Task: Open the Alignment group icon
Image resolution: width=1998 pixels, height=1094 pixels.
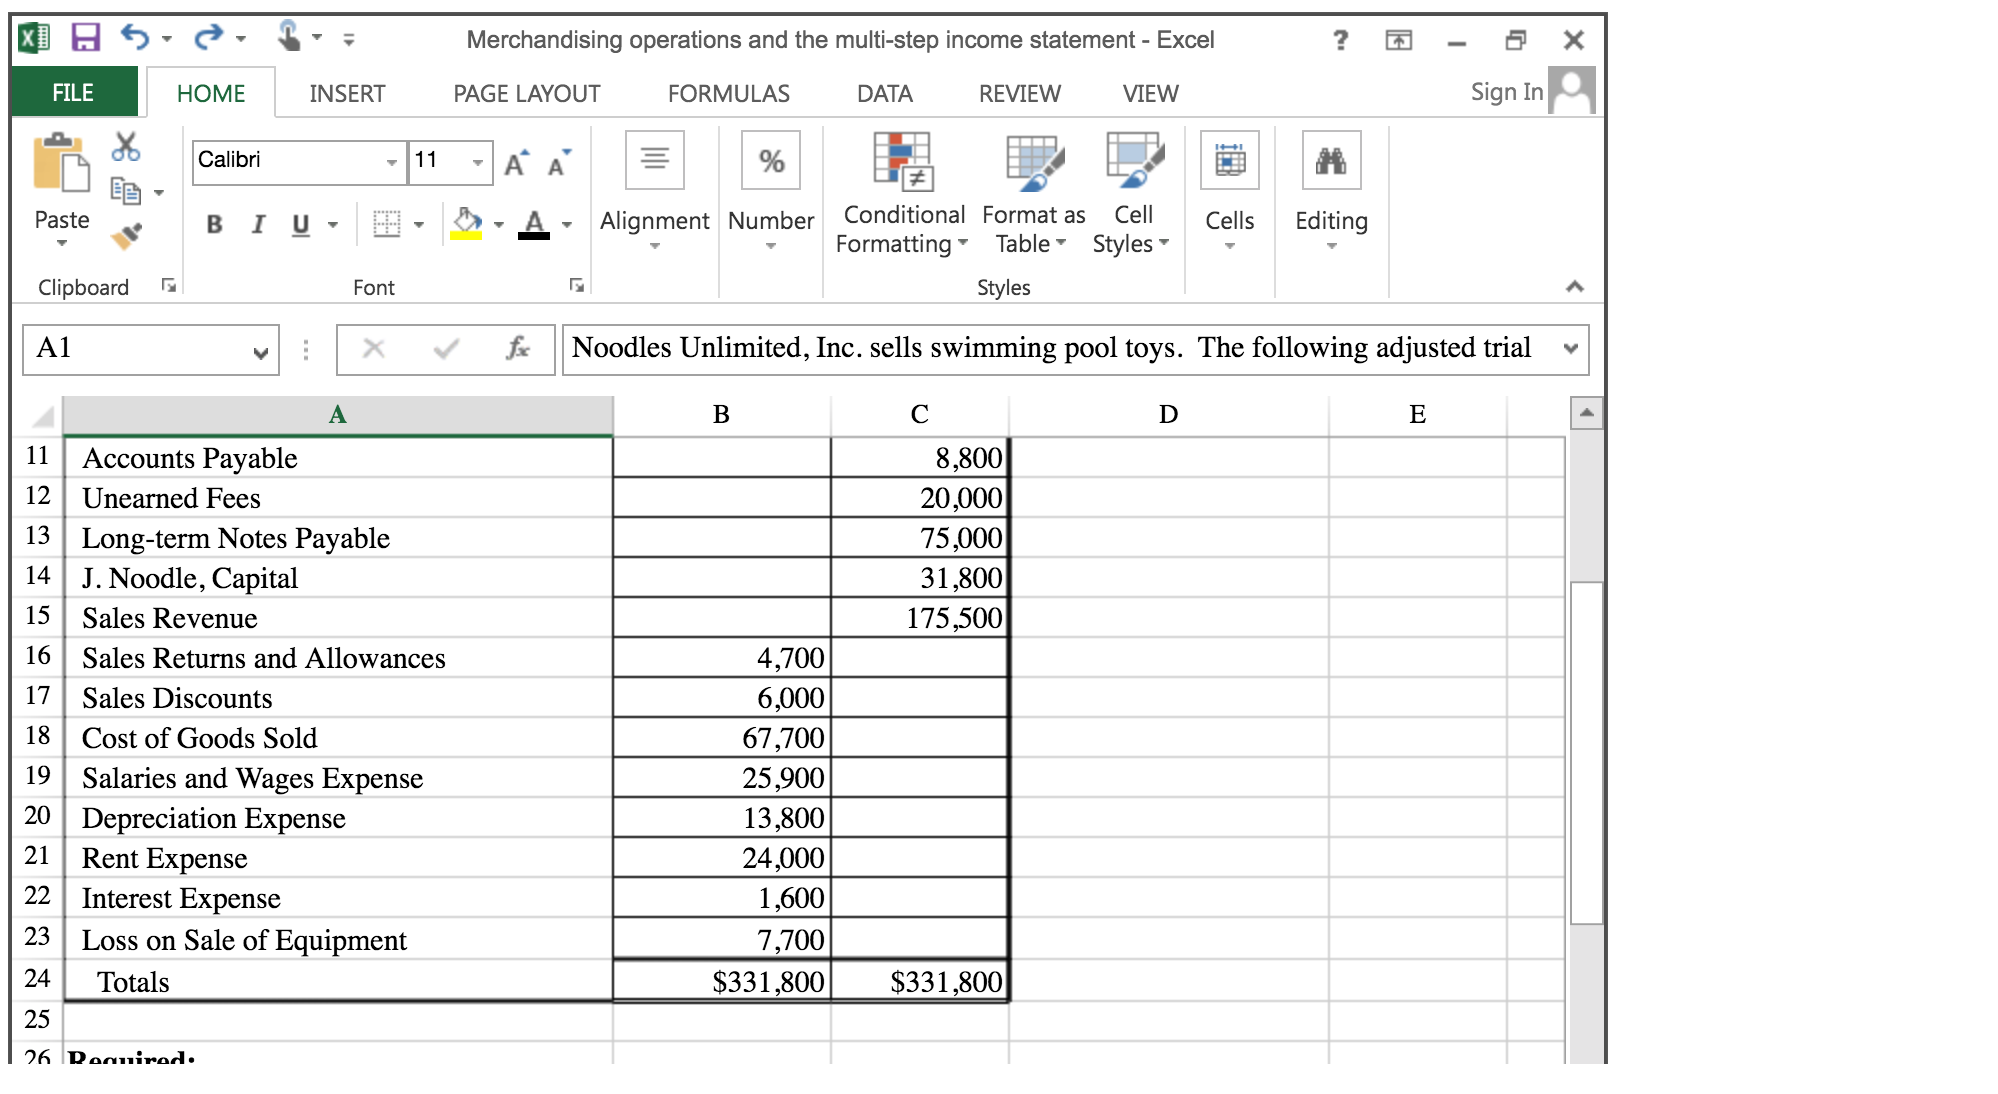Action: pyautogui.click(x=655, y=160)
